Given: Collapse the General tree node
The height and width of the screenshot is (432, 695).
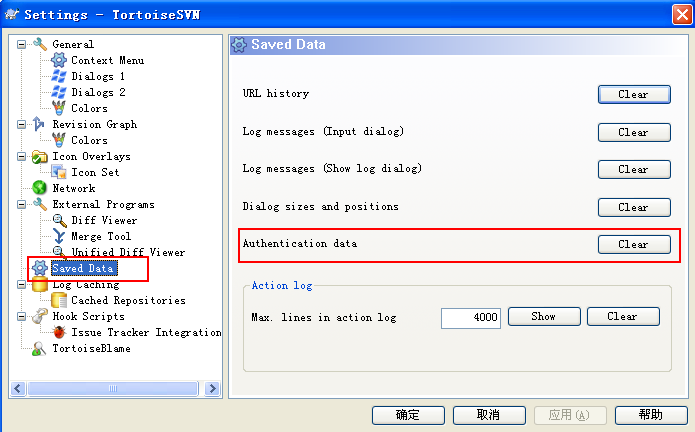Looking at the screenshot, I should (21, 44).
